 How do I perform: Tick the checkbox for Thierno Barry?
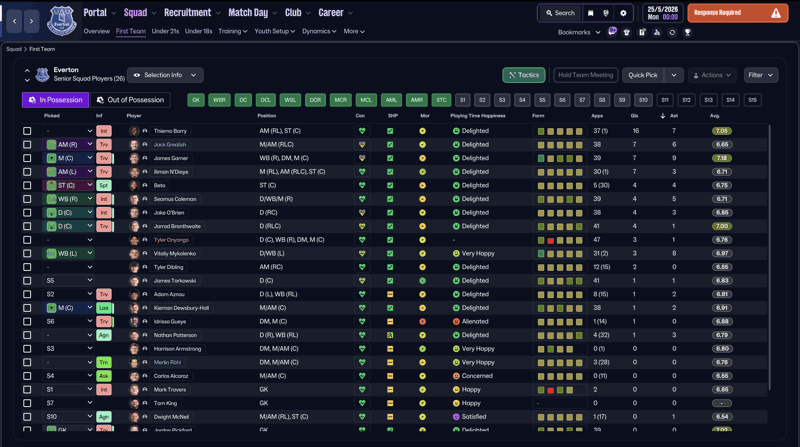pos(27,131)
